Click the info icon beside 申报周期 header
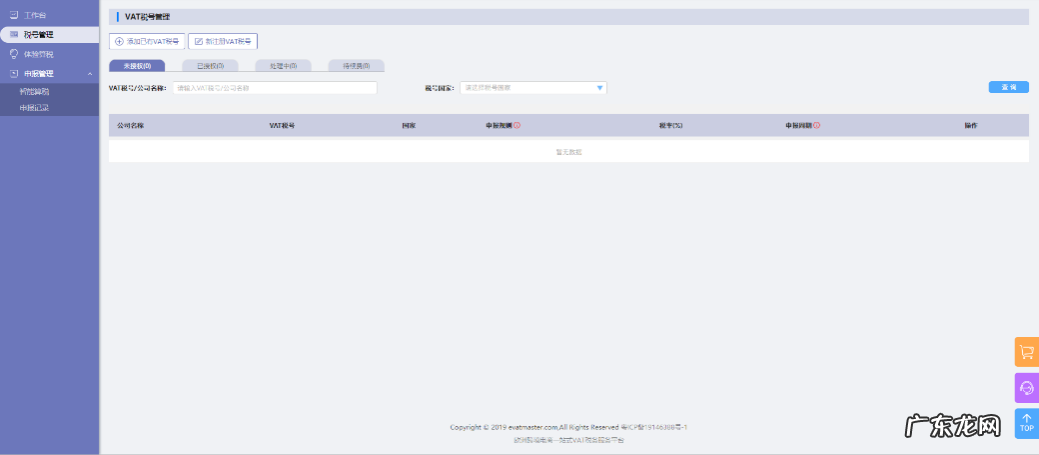Viewport: 1039px width, 455px height. [x=816, y=125]
